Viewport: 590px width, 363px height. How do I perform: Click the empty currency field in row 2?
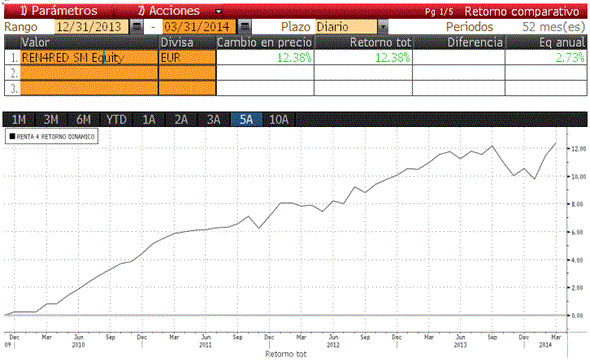pyautogui.click(x=187, y=73)
